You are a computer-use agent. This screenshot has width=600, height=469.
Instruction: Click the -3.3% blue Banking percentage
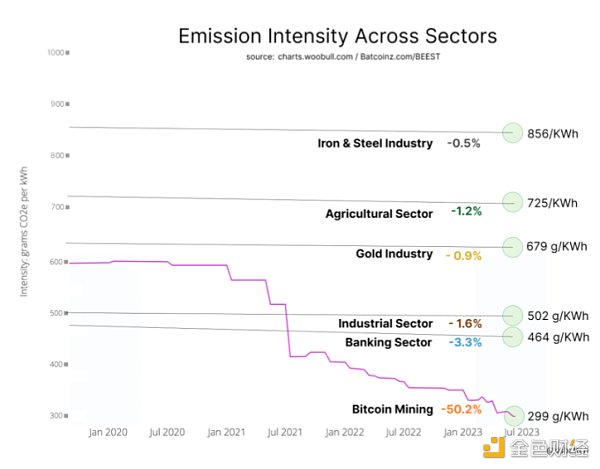pos(465,342)
